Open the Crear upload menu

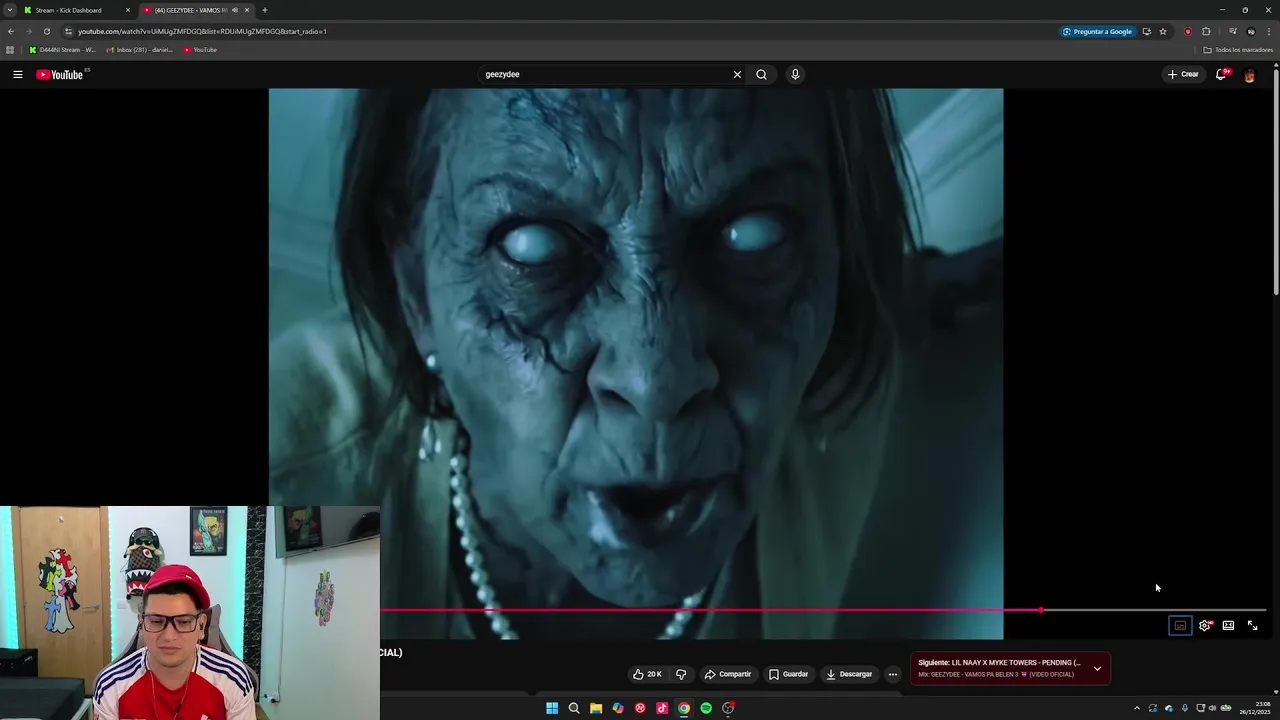(x=1183, y=74)
